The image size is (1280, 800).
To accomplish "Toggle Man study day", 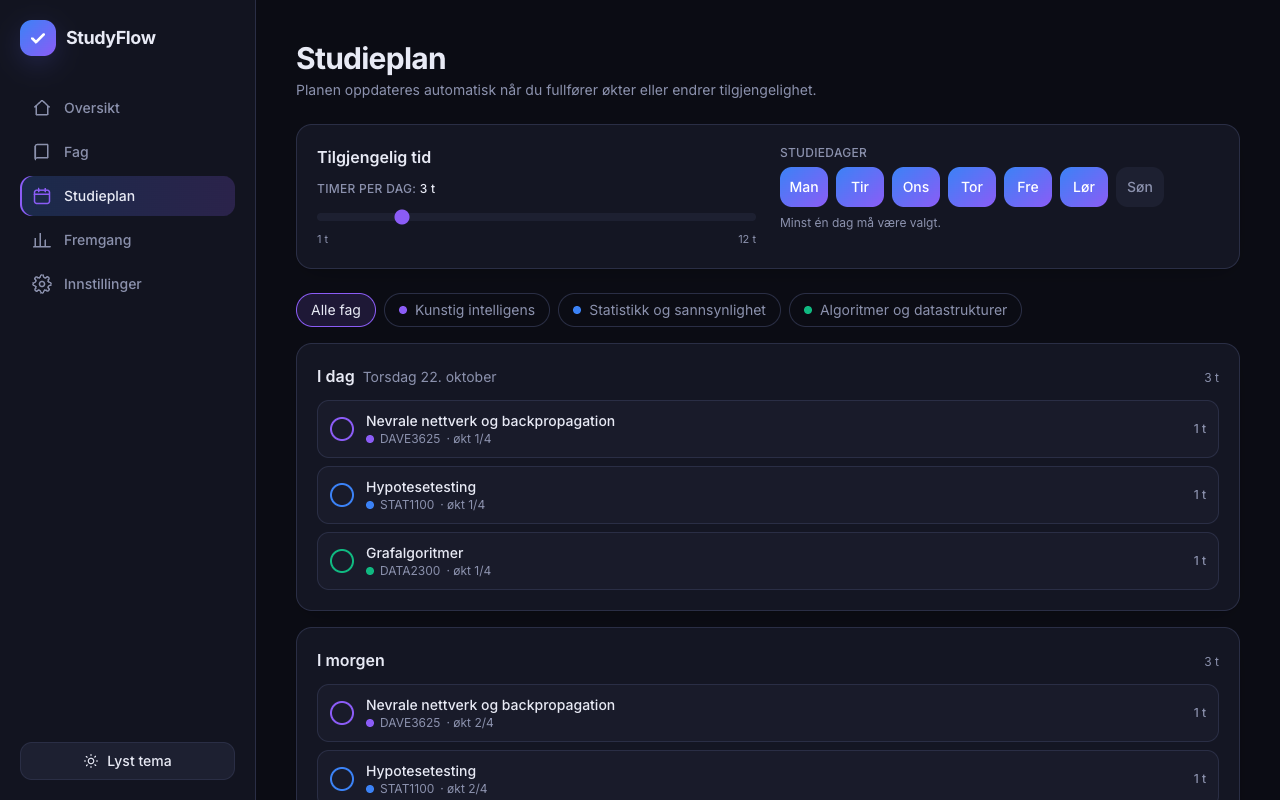I will 804,187.
